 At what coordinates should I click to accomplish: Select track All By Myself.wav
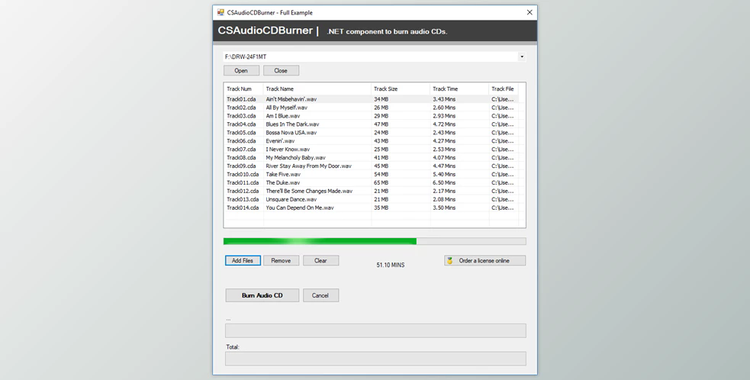(x=287, y=108)
